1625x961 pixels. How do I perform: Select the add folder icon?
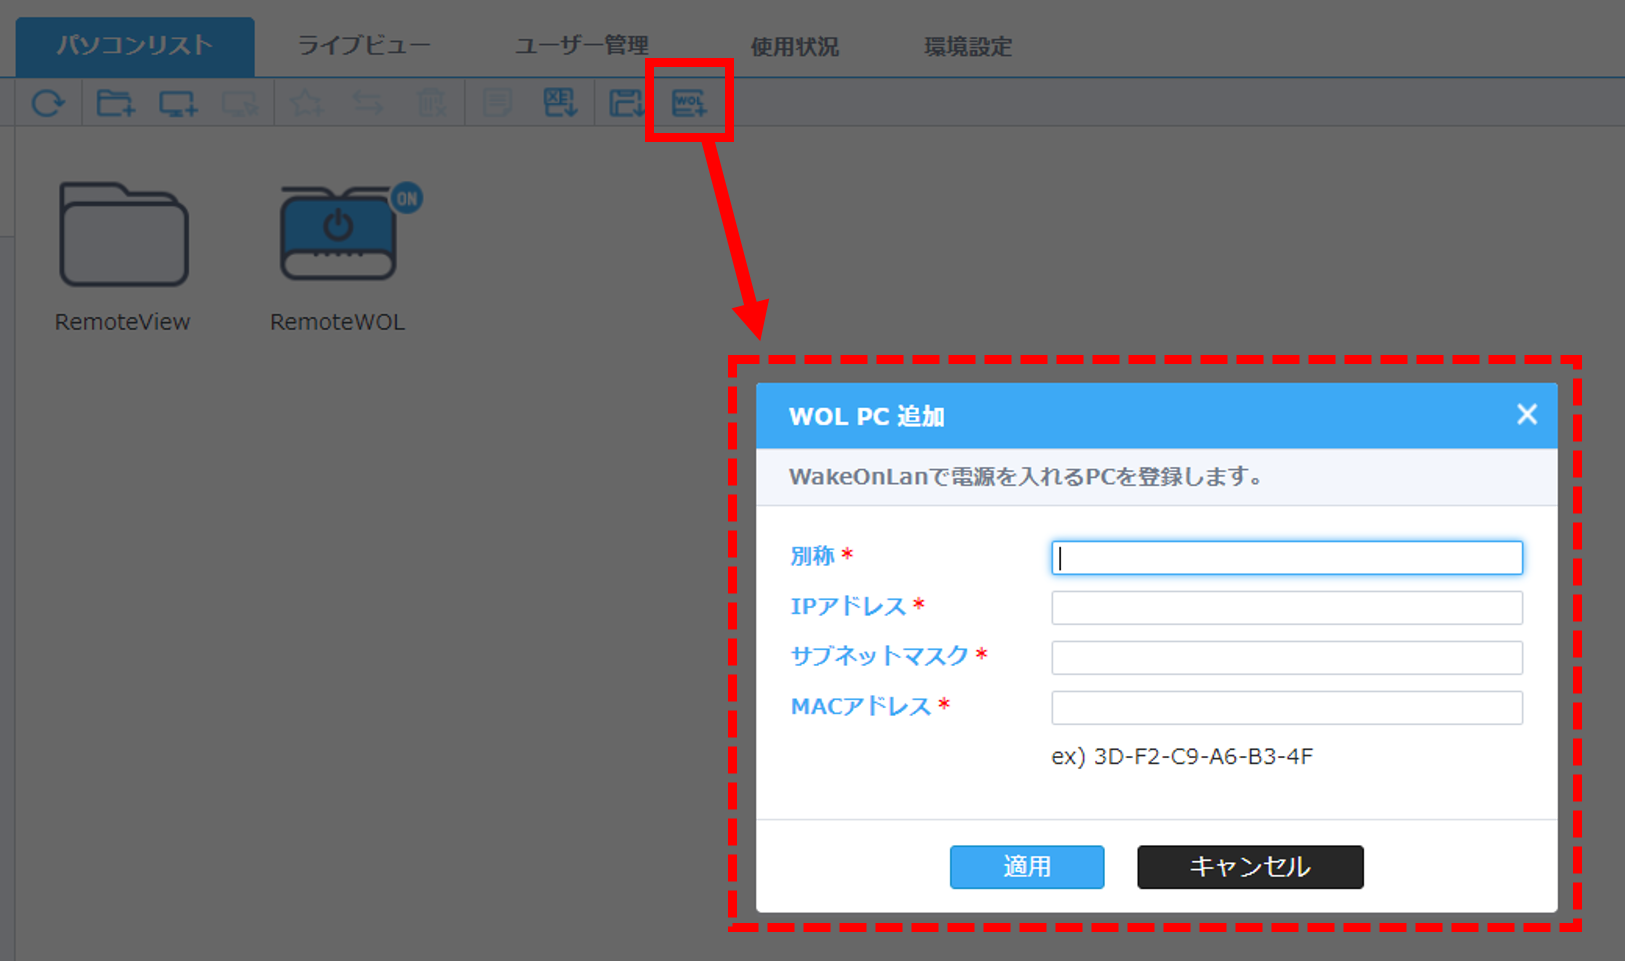[x=113, y=101]
